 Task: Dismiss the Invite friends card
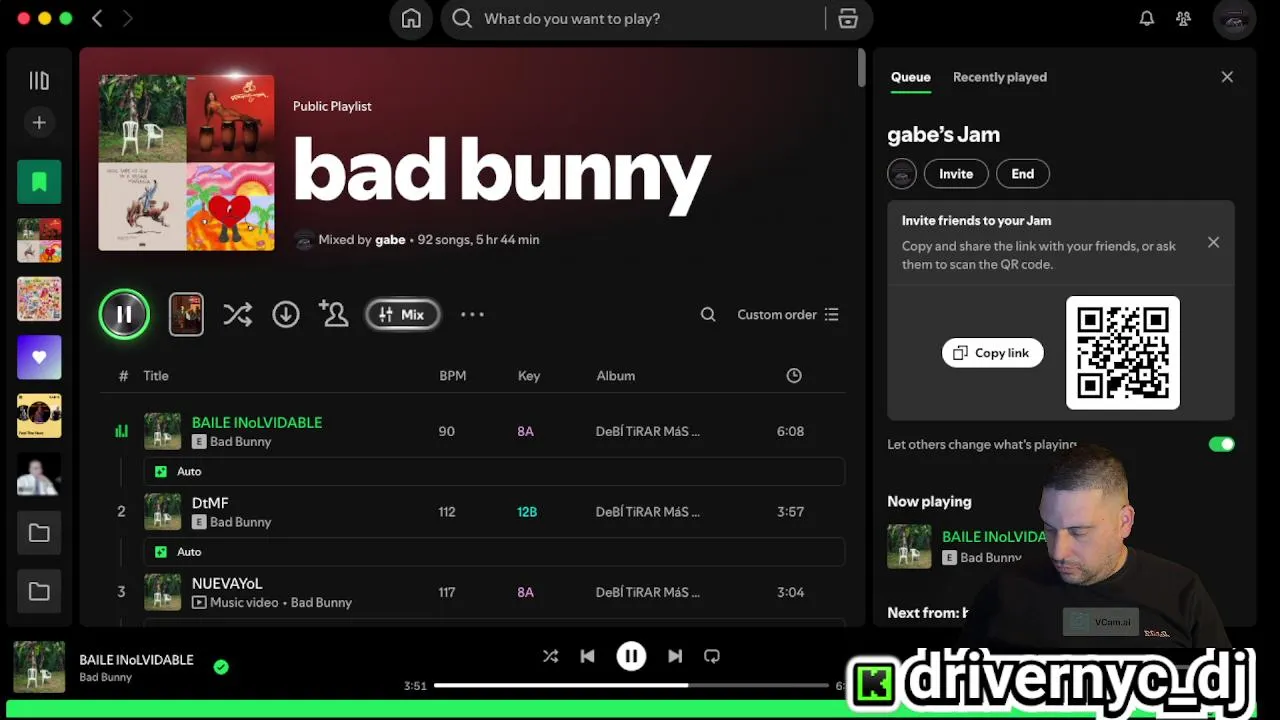[1213, 242]
